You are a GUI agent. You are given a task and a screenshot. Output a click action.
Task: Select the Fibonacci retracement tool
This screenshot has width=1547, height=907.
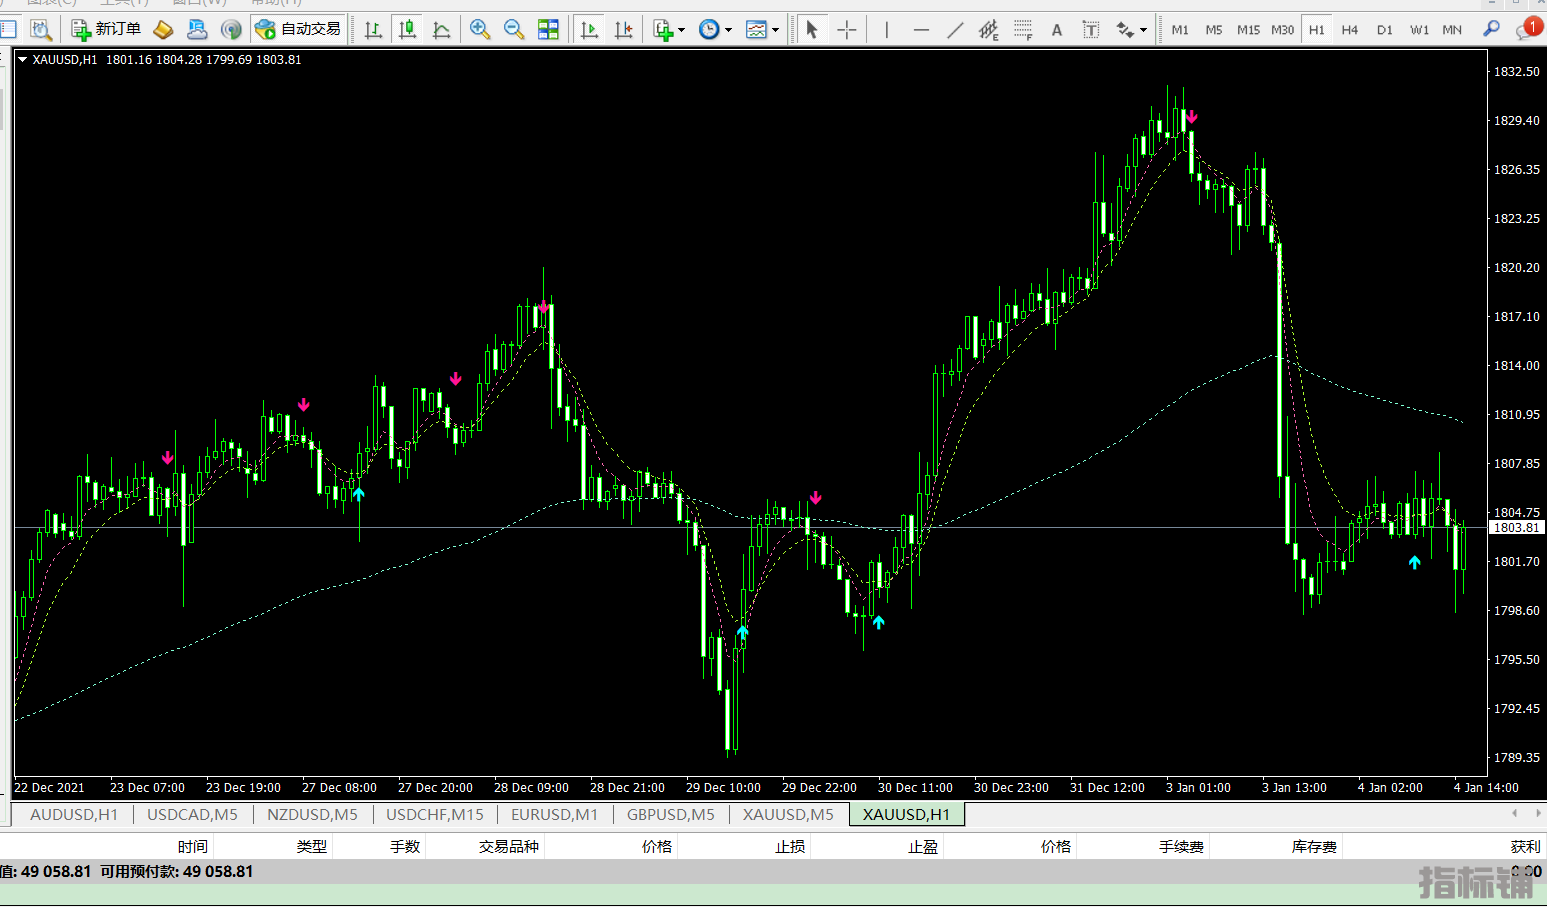[x=1023, y=29]
